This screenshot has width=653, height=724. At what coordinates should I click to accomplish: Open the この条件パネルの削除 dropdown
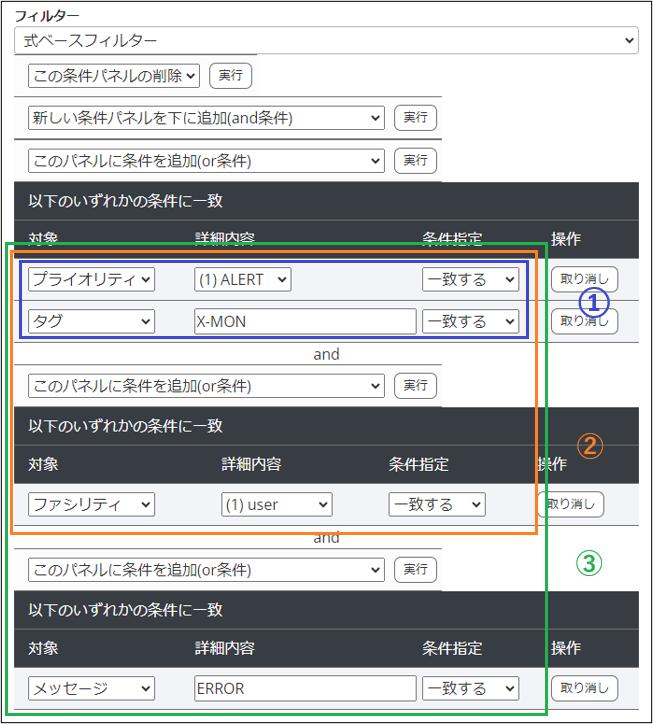point(114,75)
